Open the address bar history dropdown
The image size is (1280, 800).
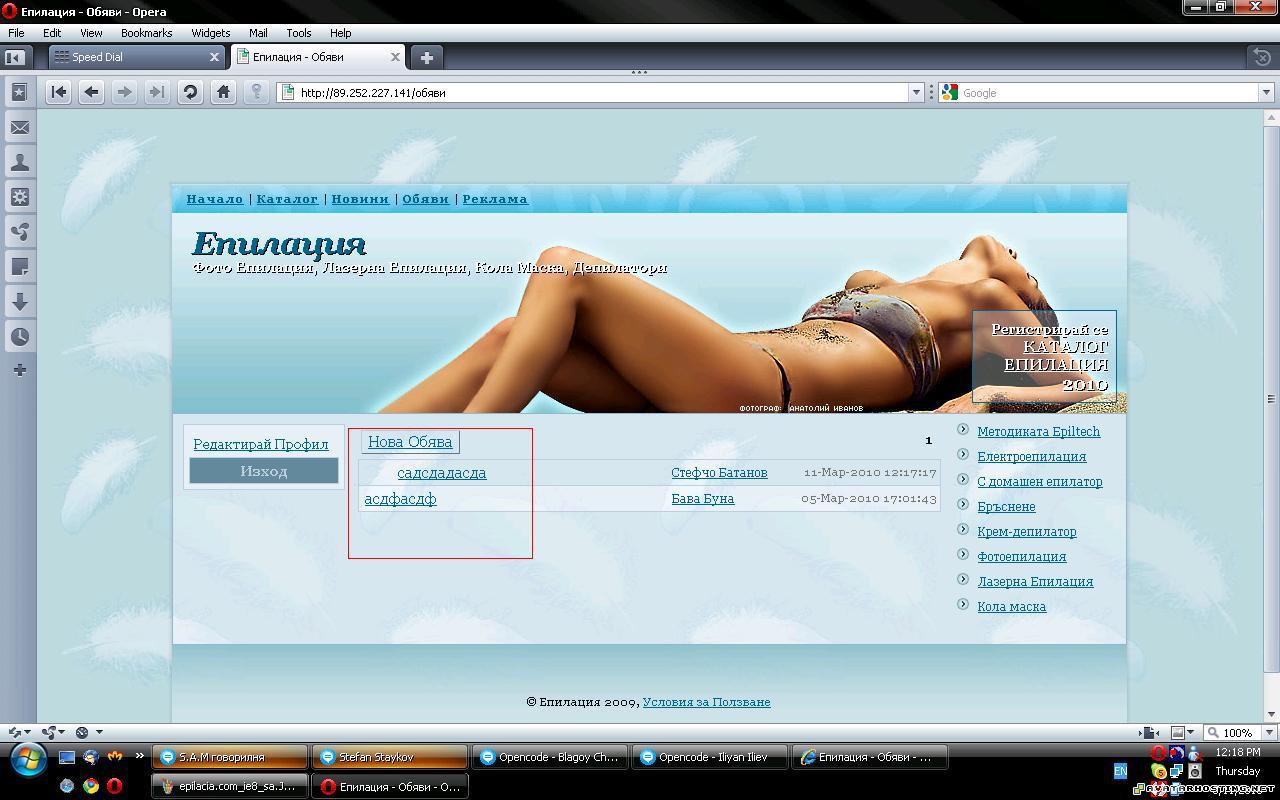(916, 92)
